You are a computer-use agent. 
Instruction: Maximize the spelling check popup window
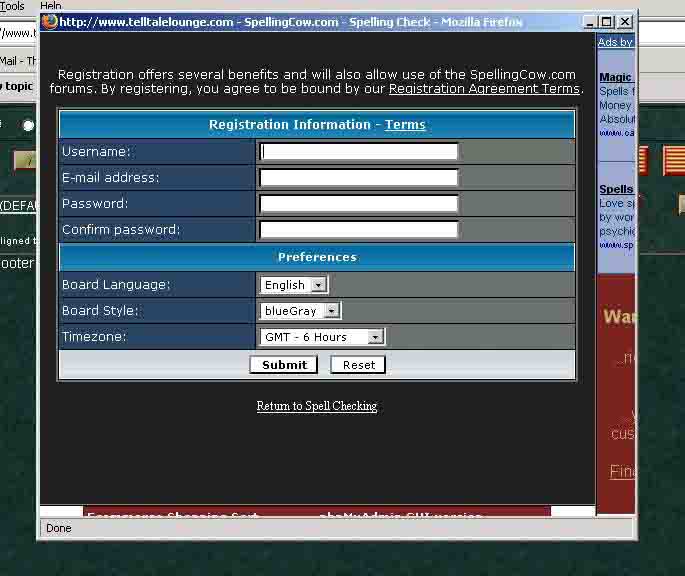(606, 22)
